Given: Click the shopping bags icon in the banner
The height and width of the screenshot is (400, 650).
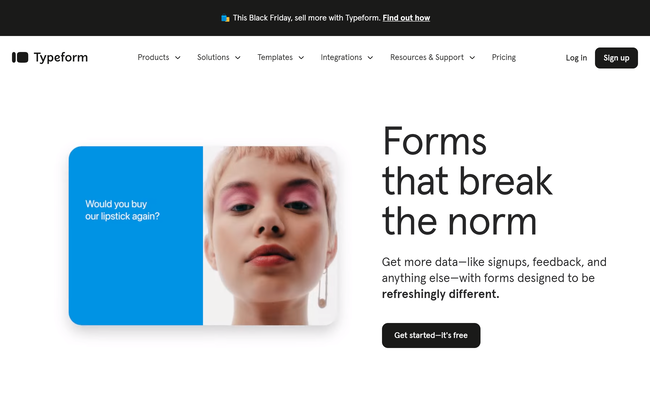Looking at the screenshot, I should point(225,18).
